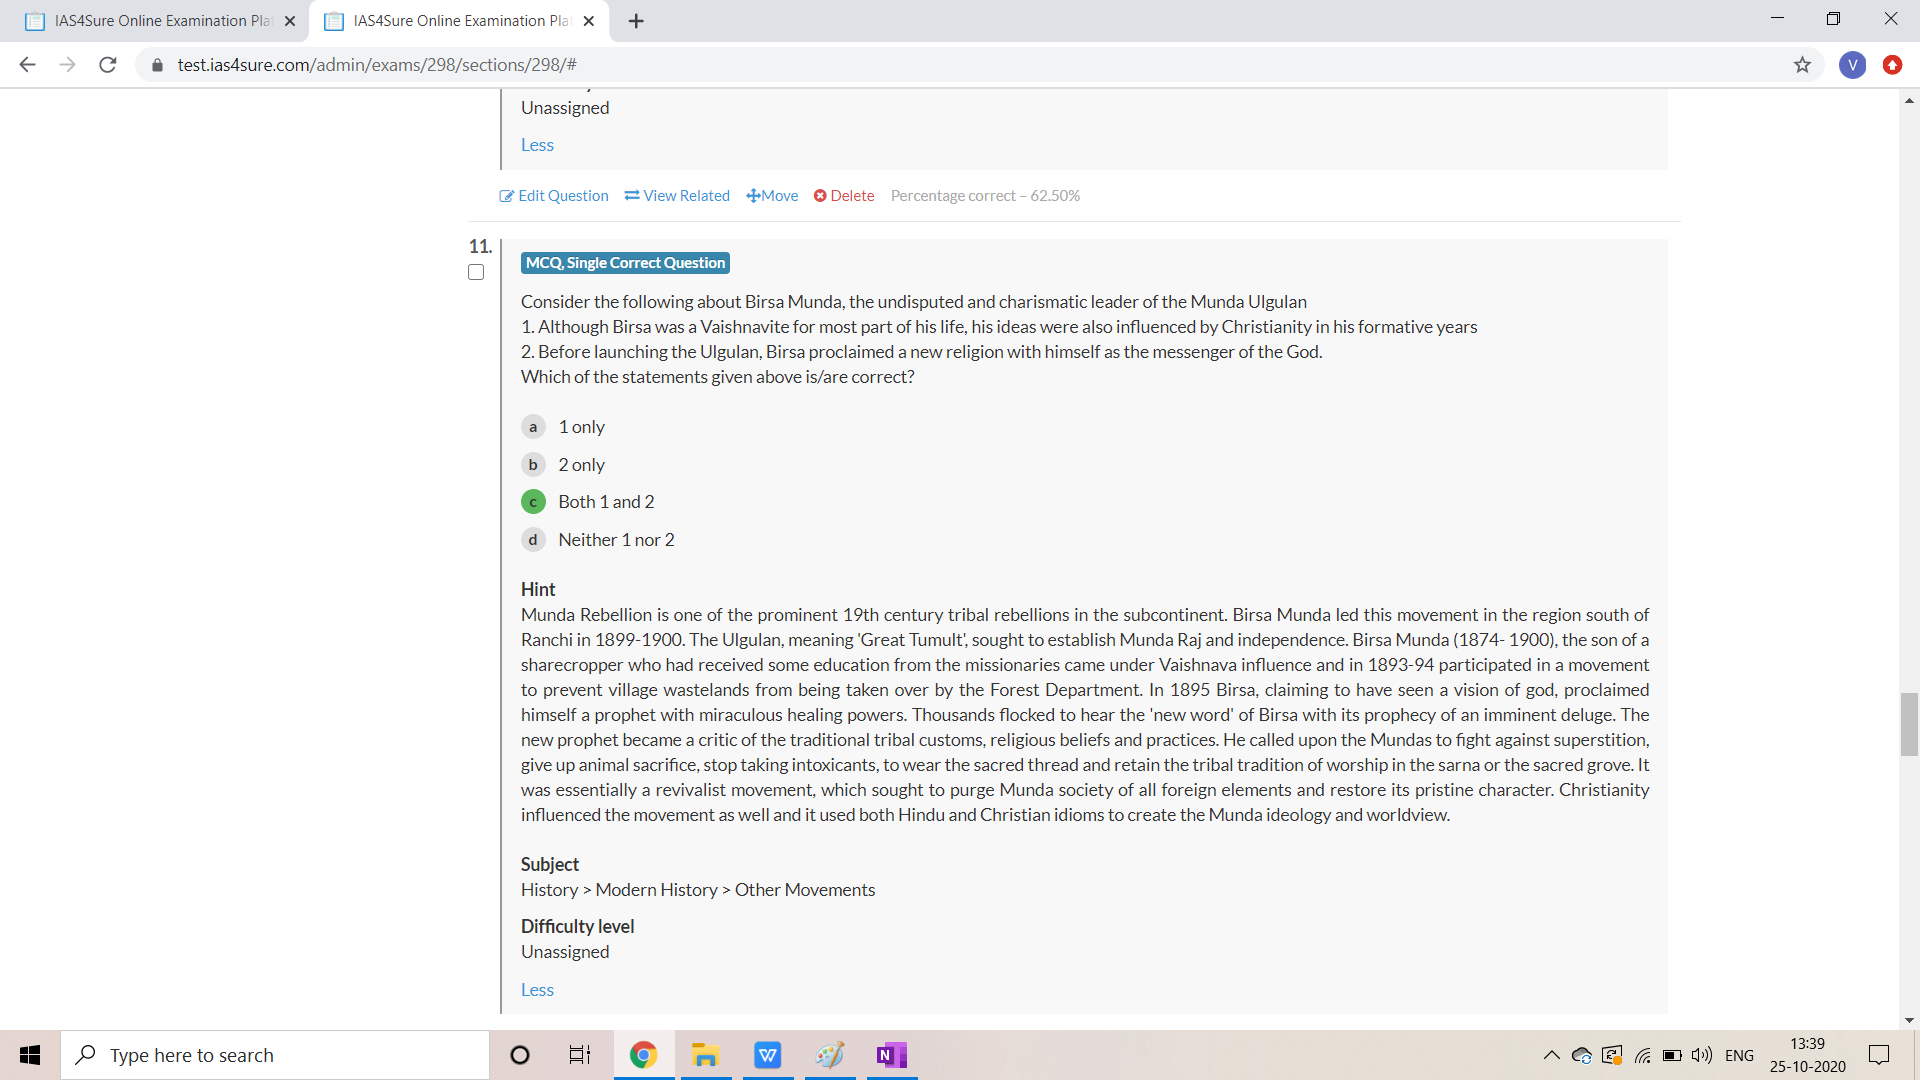Collapse the previous question with Less link
This screenshot has height=1080, width=1920.
(x=537, y=145)
